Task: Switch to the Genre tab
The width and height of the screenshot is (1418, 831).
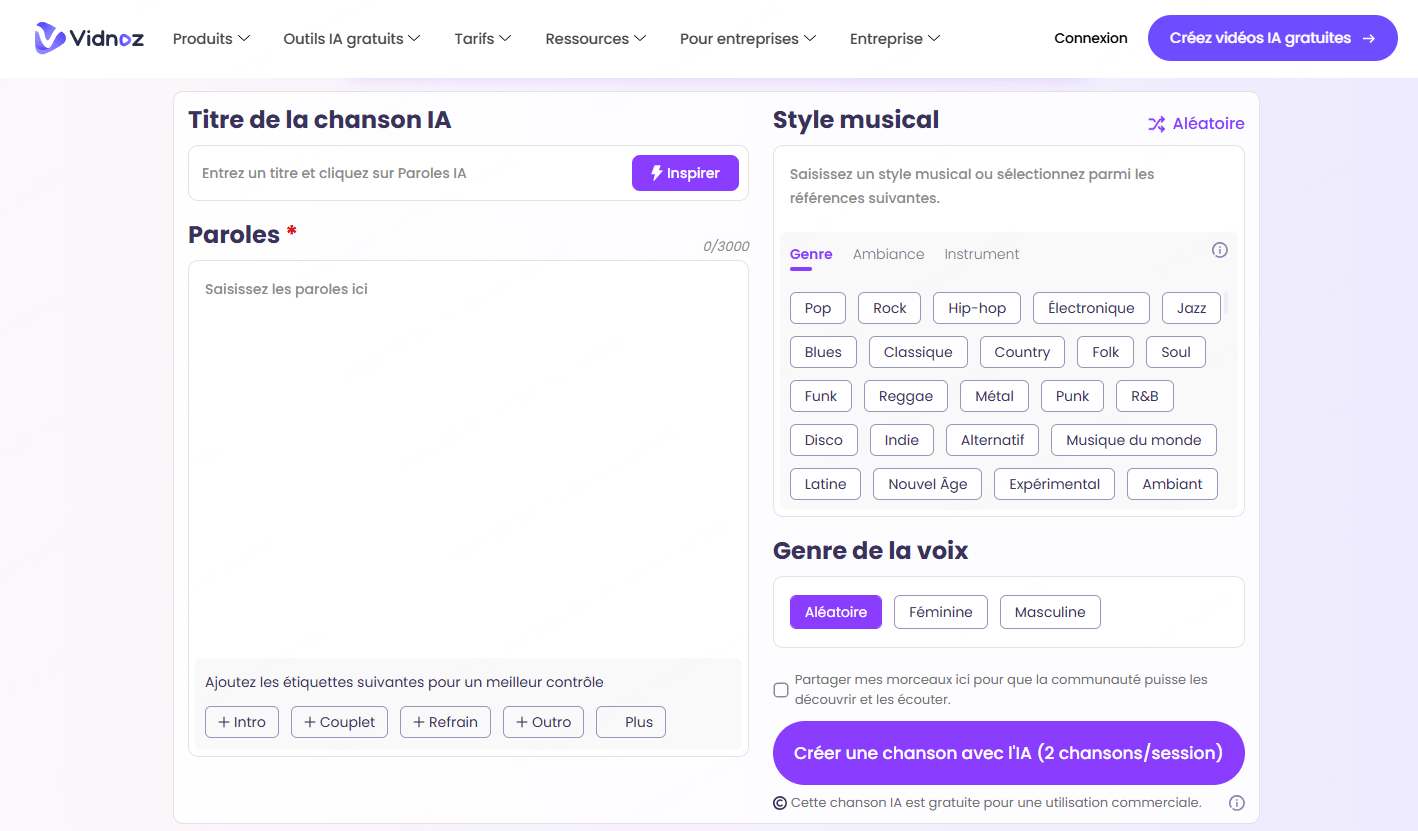Action: [811, 255]
